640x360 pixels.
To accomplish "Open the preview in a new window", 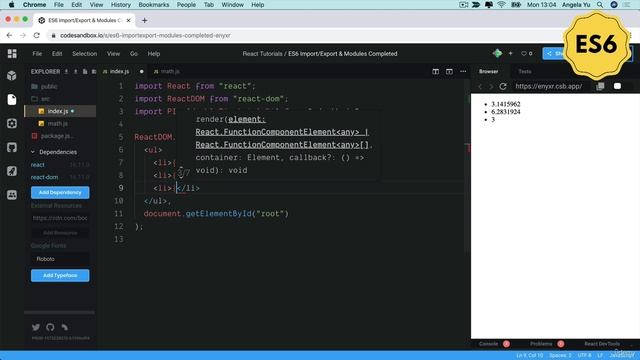I will click(600, 86).
